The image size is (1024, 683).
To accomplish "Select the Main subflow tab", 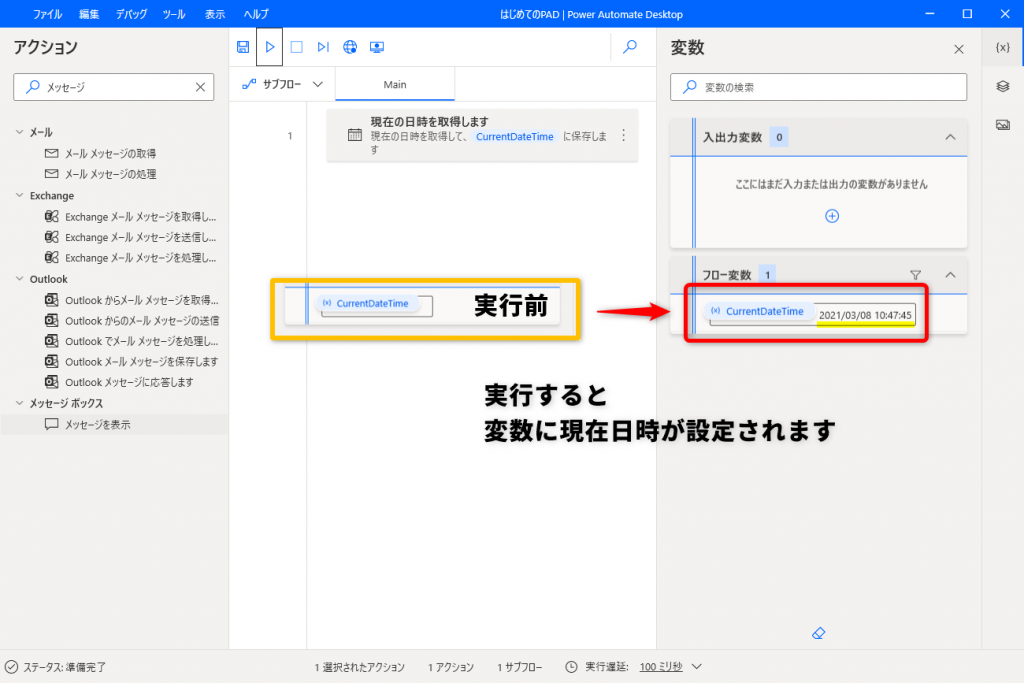I will point(395,84).
